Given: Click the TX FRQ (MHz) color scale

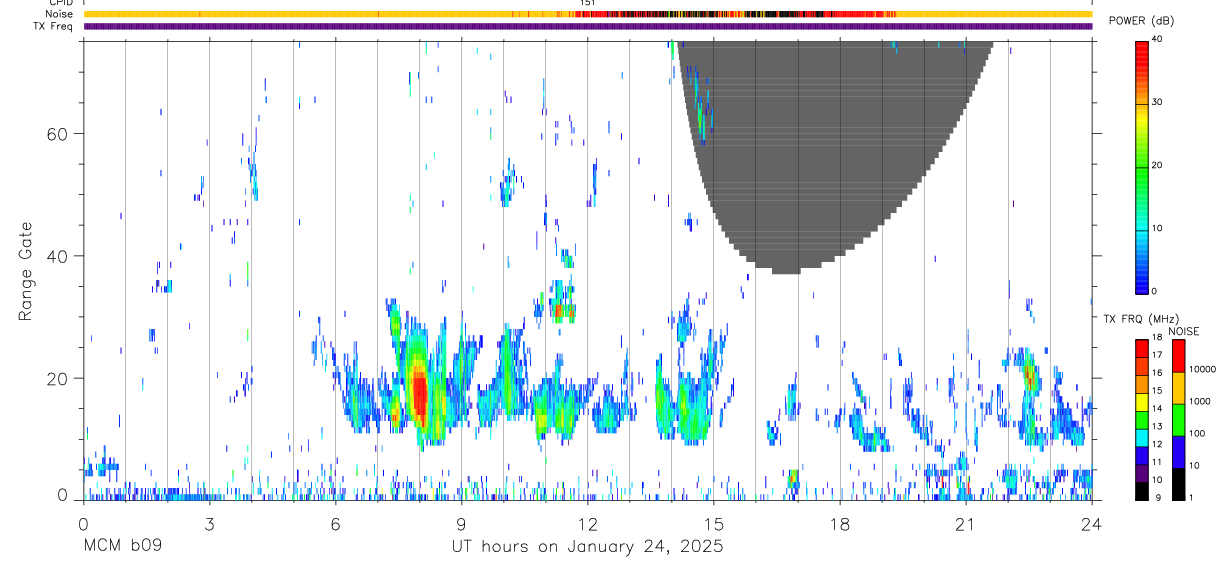Looking at the screenshot, I should point(1142,418).
